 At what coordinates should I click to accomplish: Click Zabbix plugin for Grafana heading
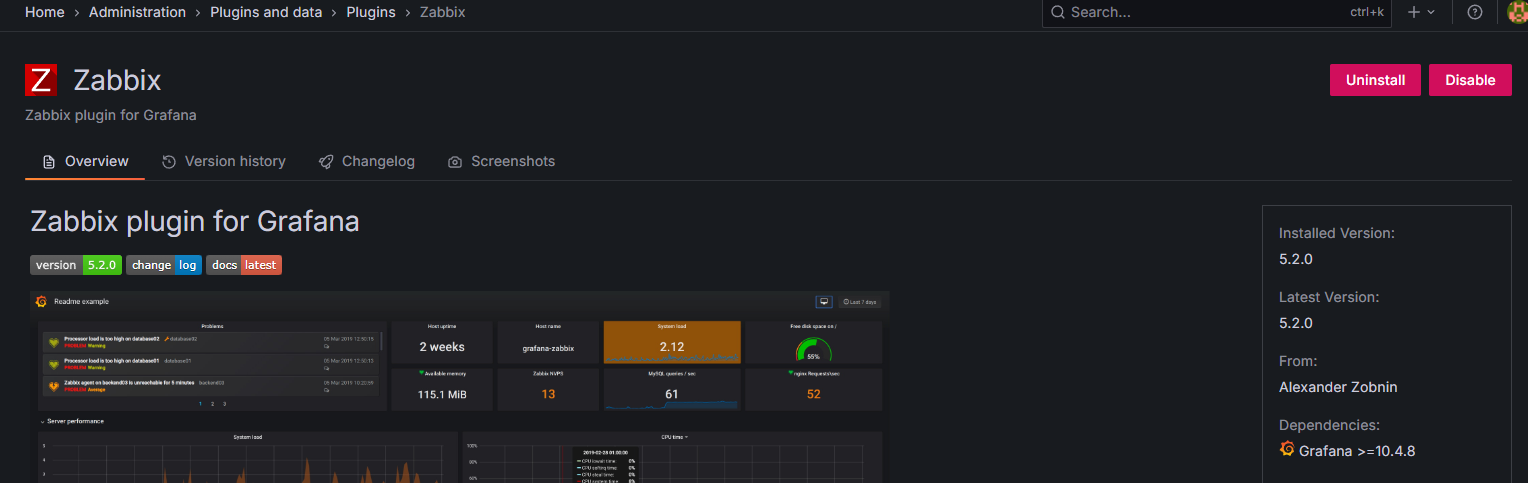[195, 221]
